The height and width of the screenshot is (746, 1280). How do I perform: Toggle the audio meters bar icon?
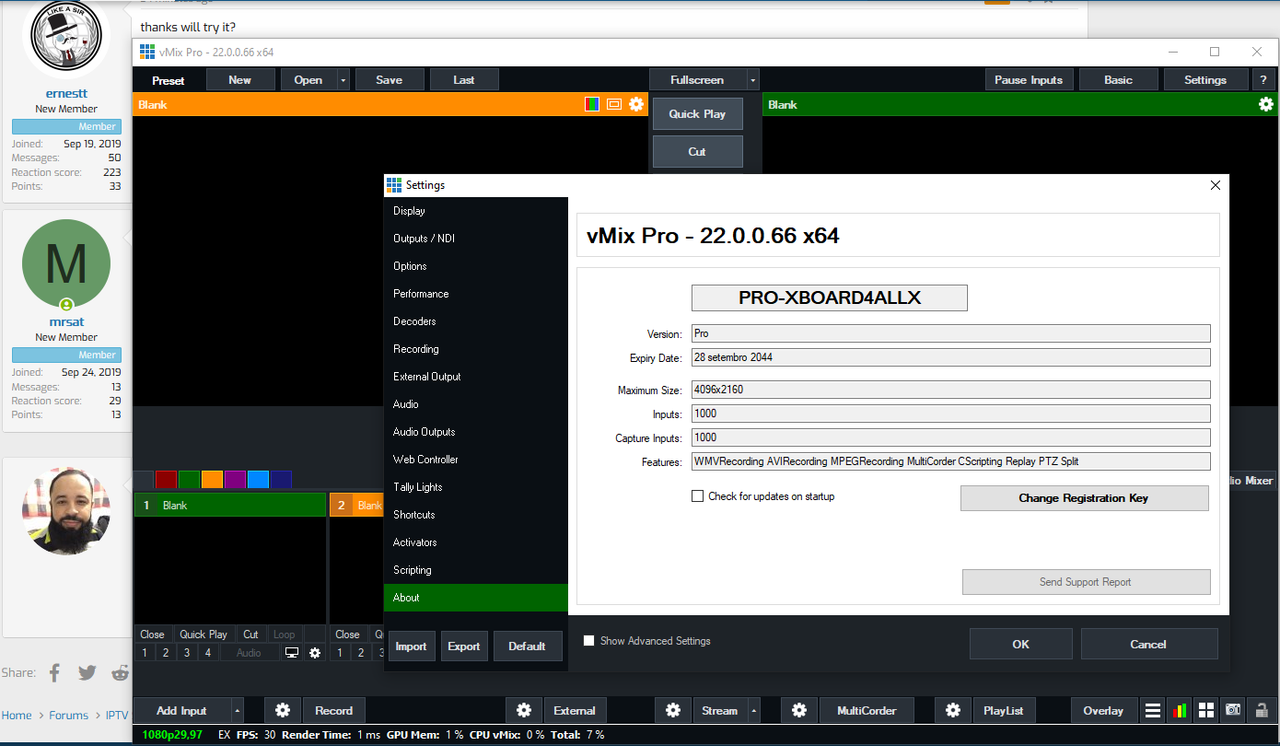1180,711
